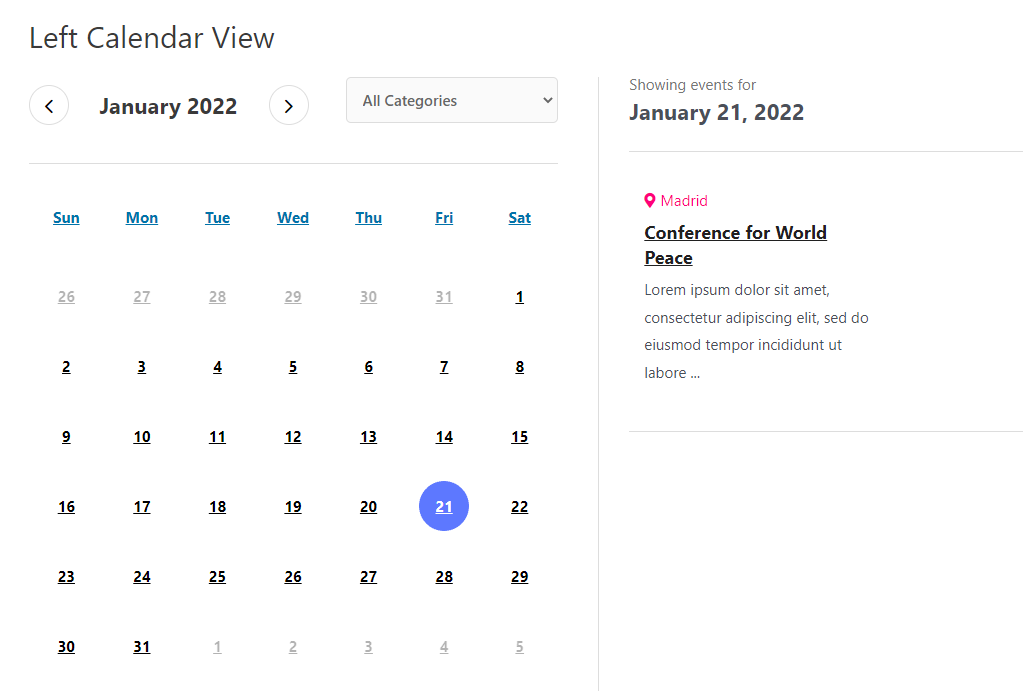
Task: Select January 19 in the calendar
Action: (293, 507)
